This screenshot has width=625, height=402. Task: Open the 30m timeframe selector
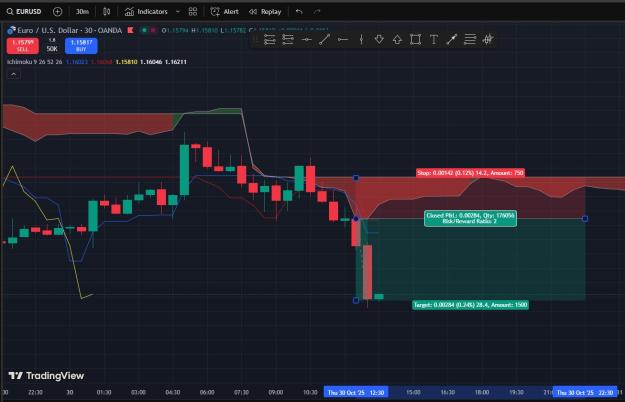pos(83,12)
